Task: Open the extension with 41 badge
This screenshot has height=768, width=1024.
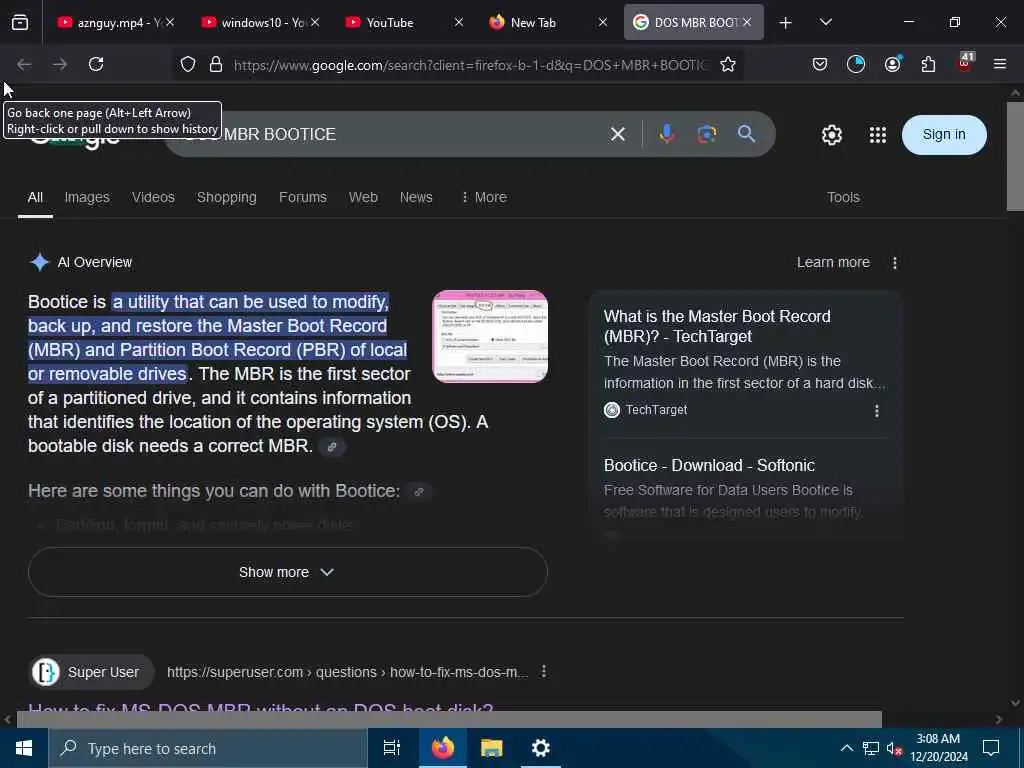Action: tap(965, 63)
